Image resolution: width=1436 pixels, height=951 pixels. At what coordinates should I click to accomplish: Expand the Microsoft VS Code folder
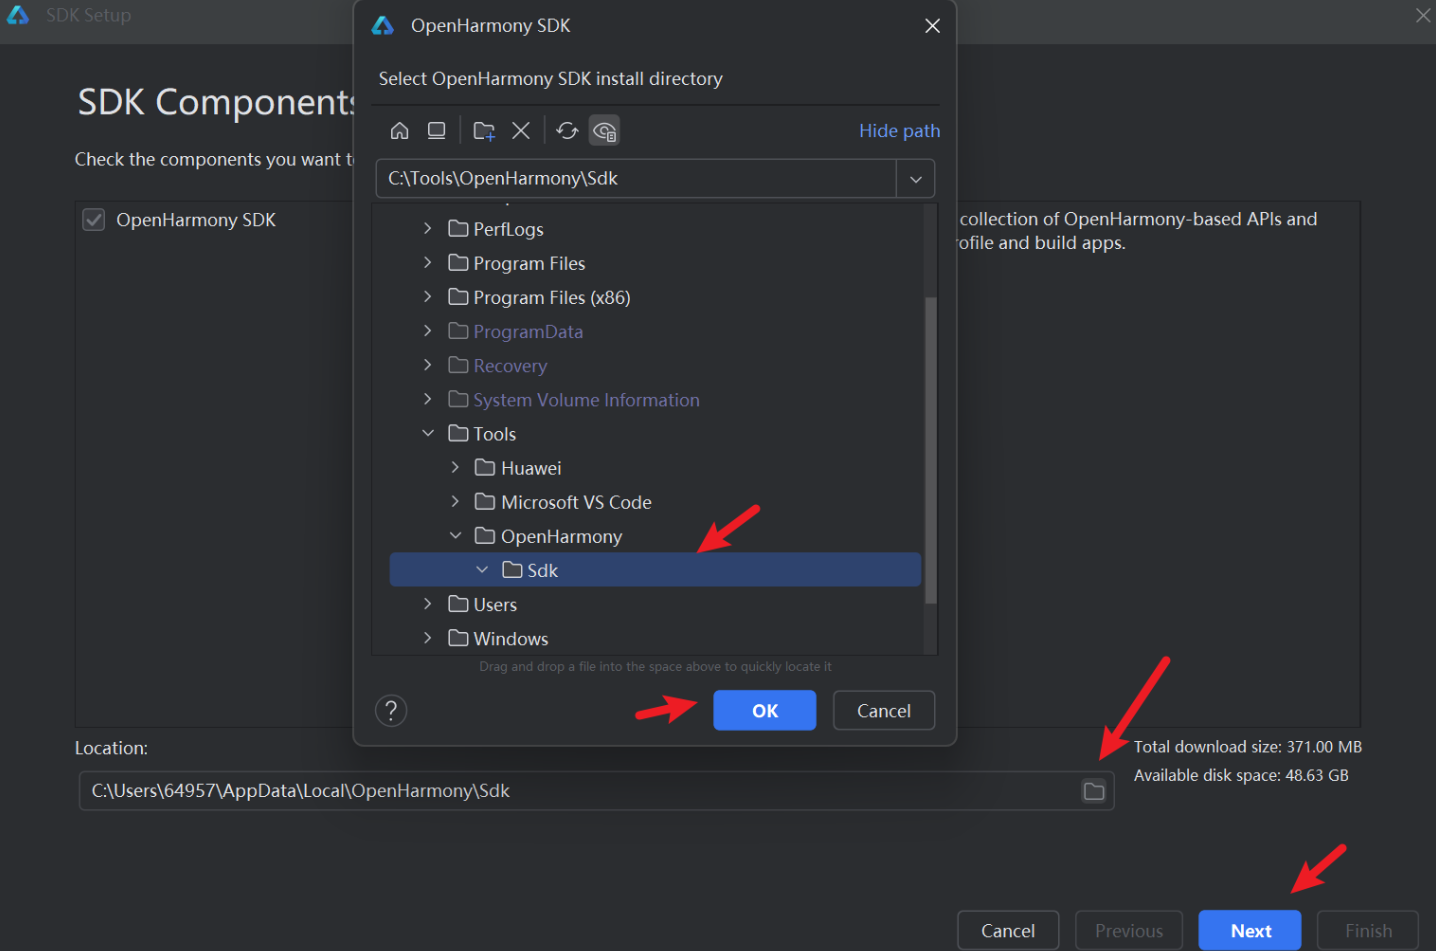coord(455,501)
